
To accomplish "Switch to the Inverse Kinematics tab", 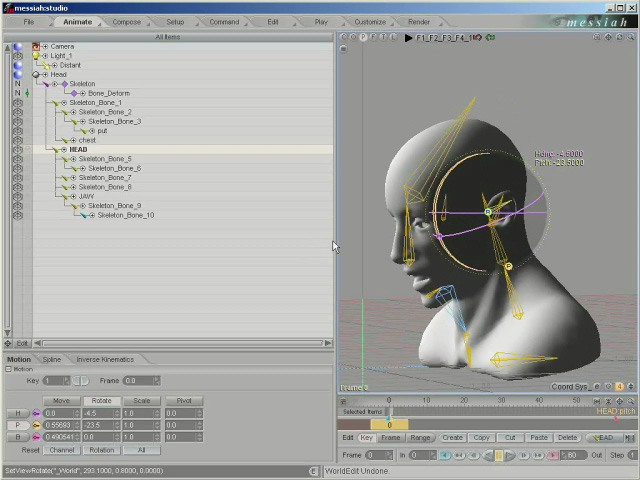I will (105, 360).
